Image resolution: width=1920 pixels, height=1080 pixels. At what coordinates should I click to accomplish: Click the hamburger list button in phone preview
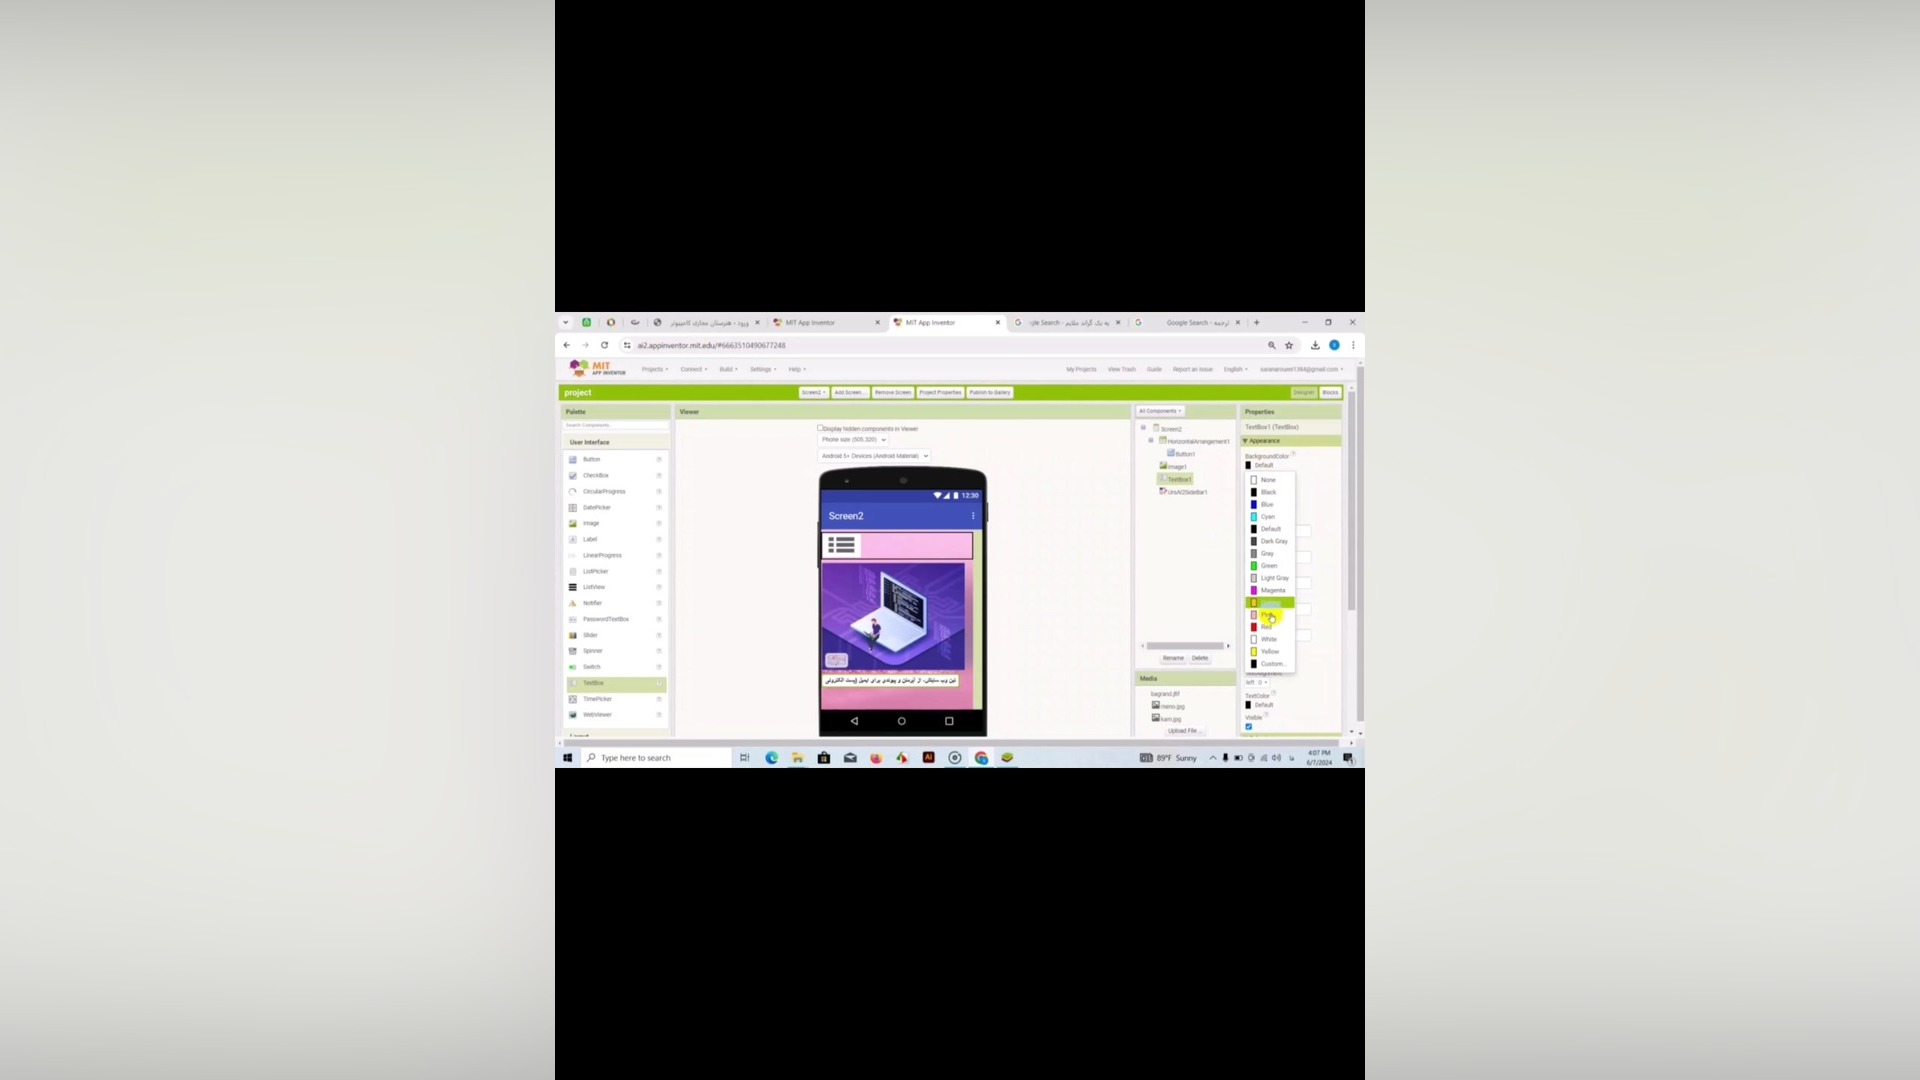[841, 545]
